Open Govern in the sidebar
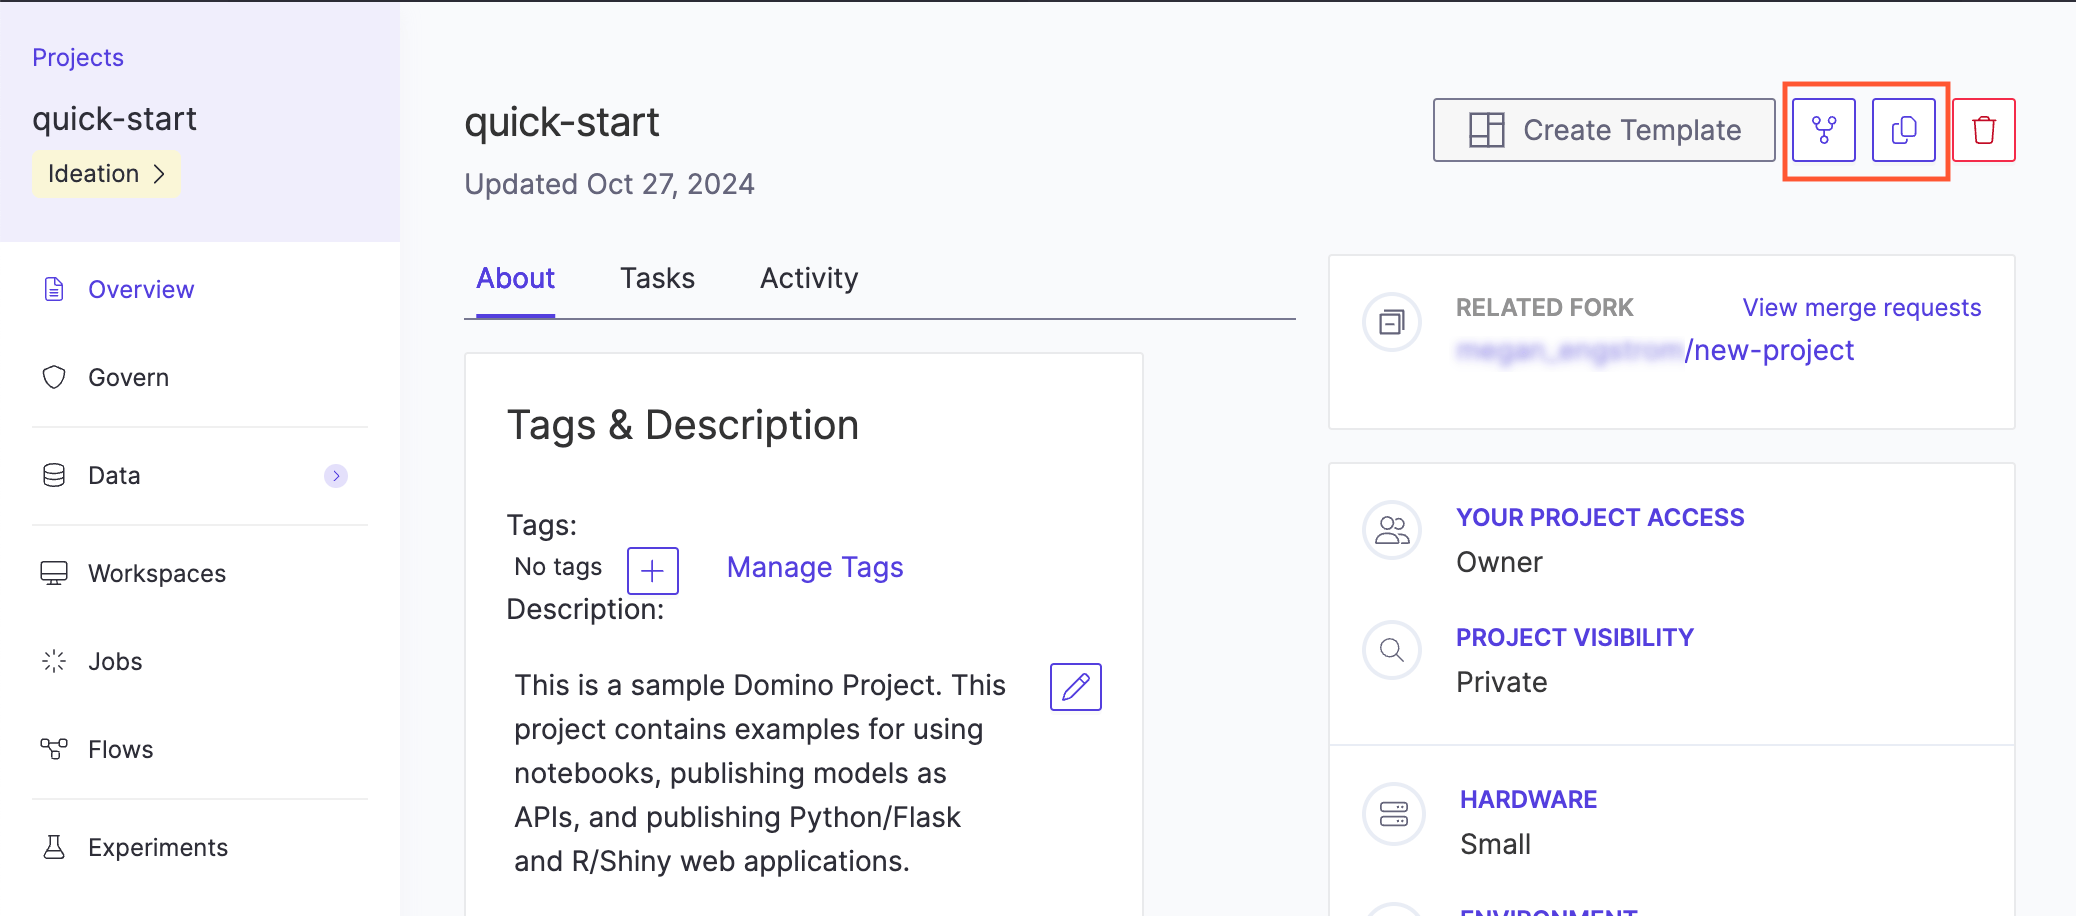Image resolution: width=2076 pixels, height=916 pixels. point(128,377)
